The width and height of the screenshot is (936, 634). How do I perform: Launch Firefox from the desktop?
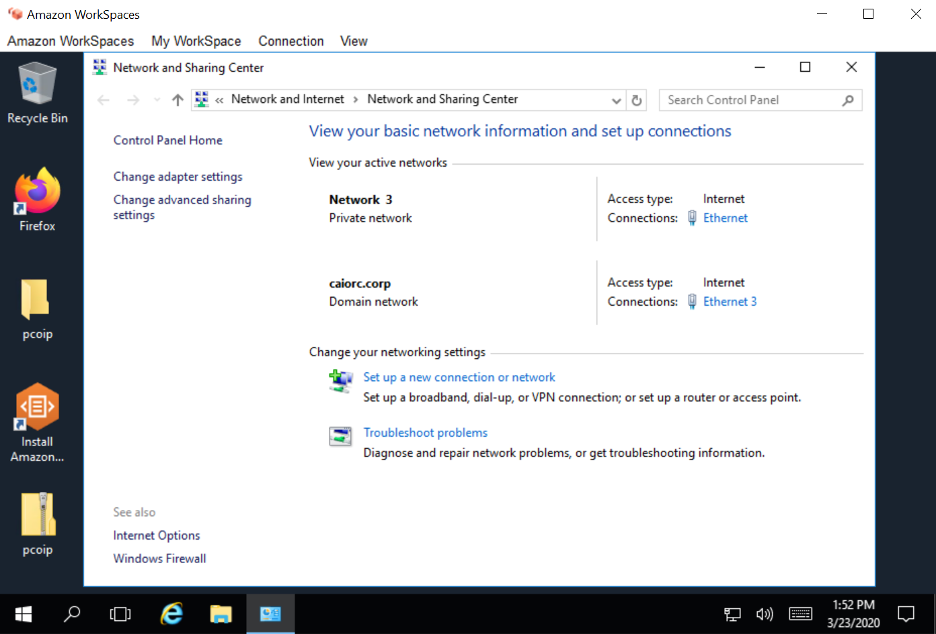click(x=37, y=199)
